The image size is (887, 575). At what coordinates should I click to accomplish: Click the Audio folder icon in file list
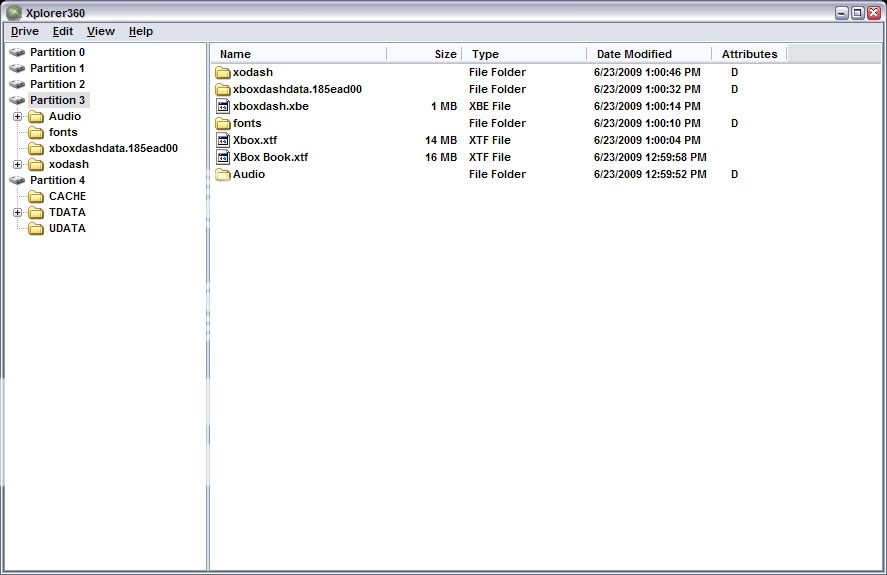tap(223, 174)
